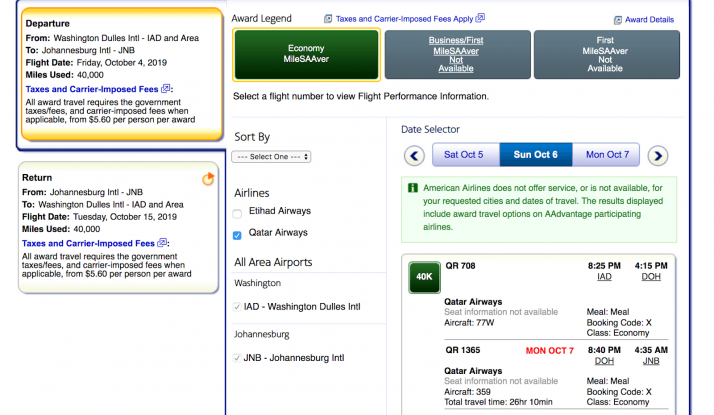Click the orange change-flight icon in Return panel
Screen dimensions: 714x415
point(208,179)
